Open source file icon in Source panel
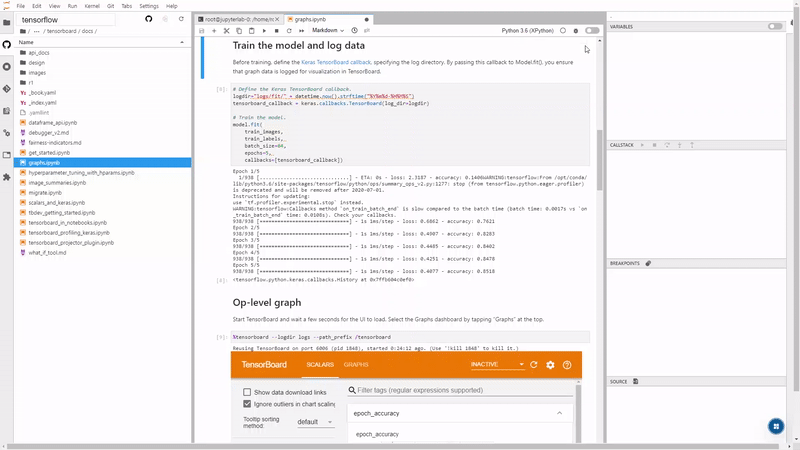This screenshot has height=450, width=800. (636, 382)
